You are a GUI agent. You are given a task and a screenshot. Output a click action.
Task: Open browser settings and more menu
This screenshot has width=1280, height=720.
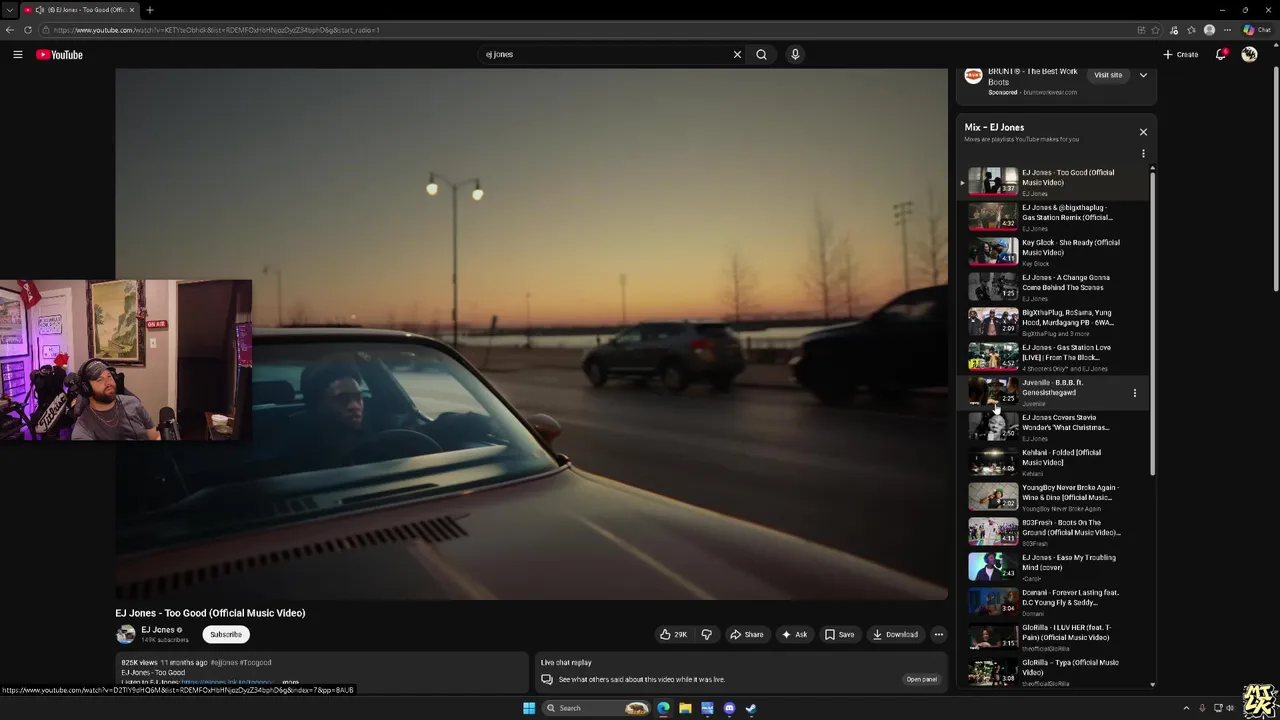point(1226,30)
